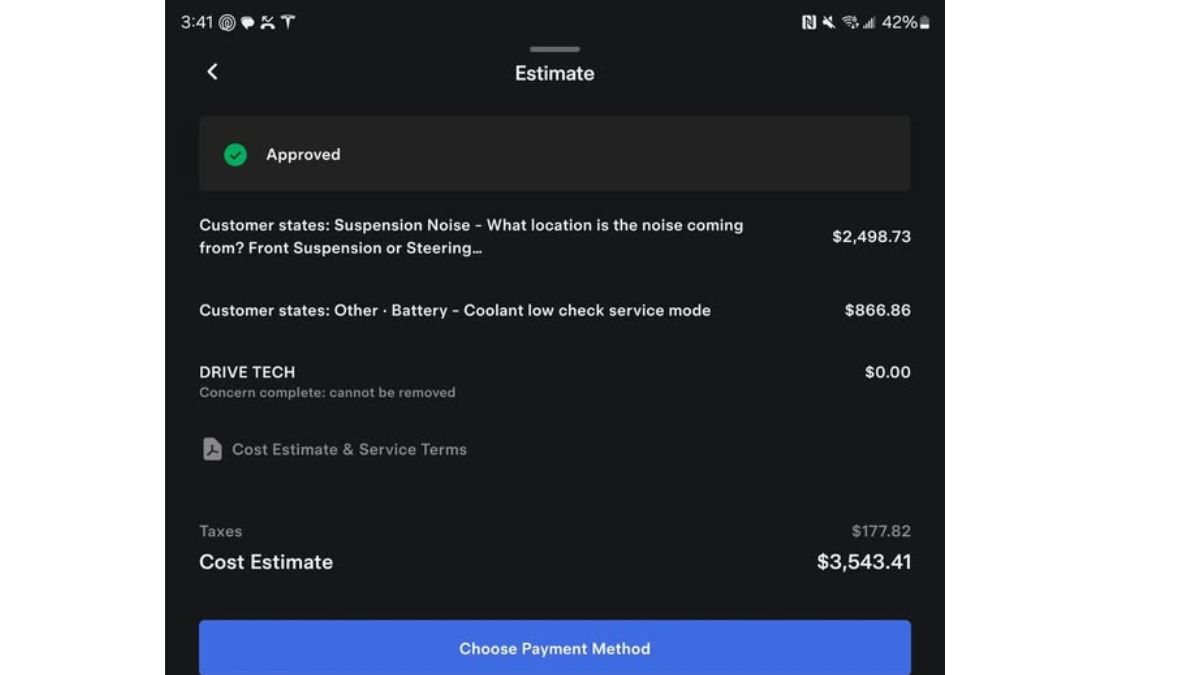
Task: Tap the back chevron to exit Estimate
Action: (212, 72)
